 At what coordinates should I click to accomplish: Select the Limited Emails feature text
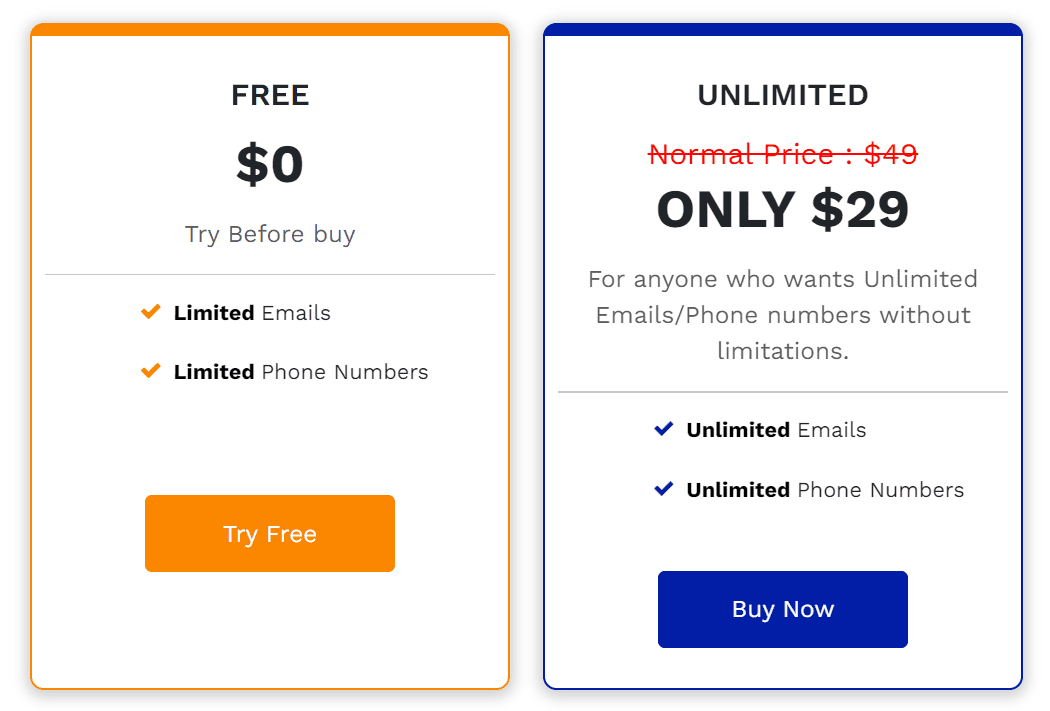(251, 312)
